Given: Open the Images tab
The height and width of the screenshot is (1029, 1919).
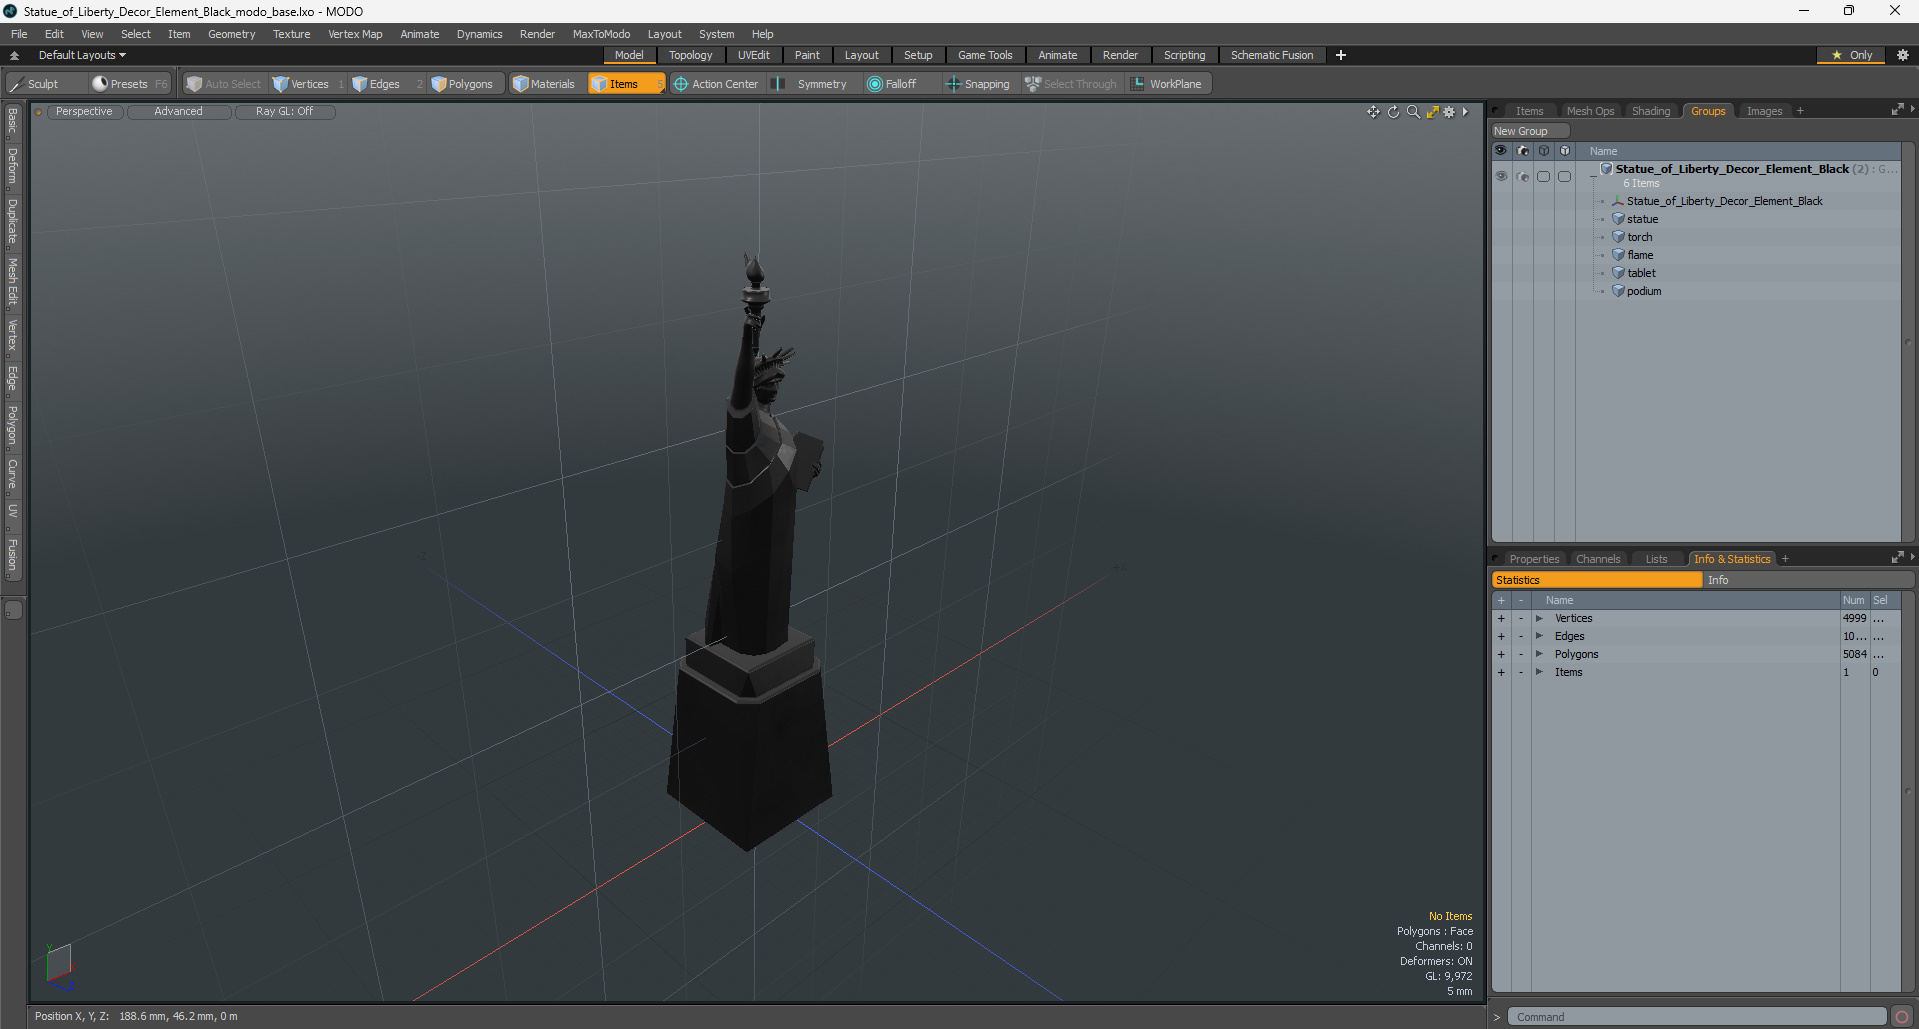Looking at the screenshot, I should (x=1764, y=111).
